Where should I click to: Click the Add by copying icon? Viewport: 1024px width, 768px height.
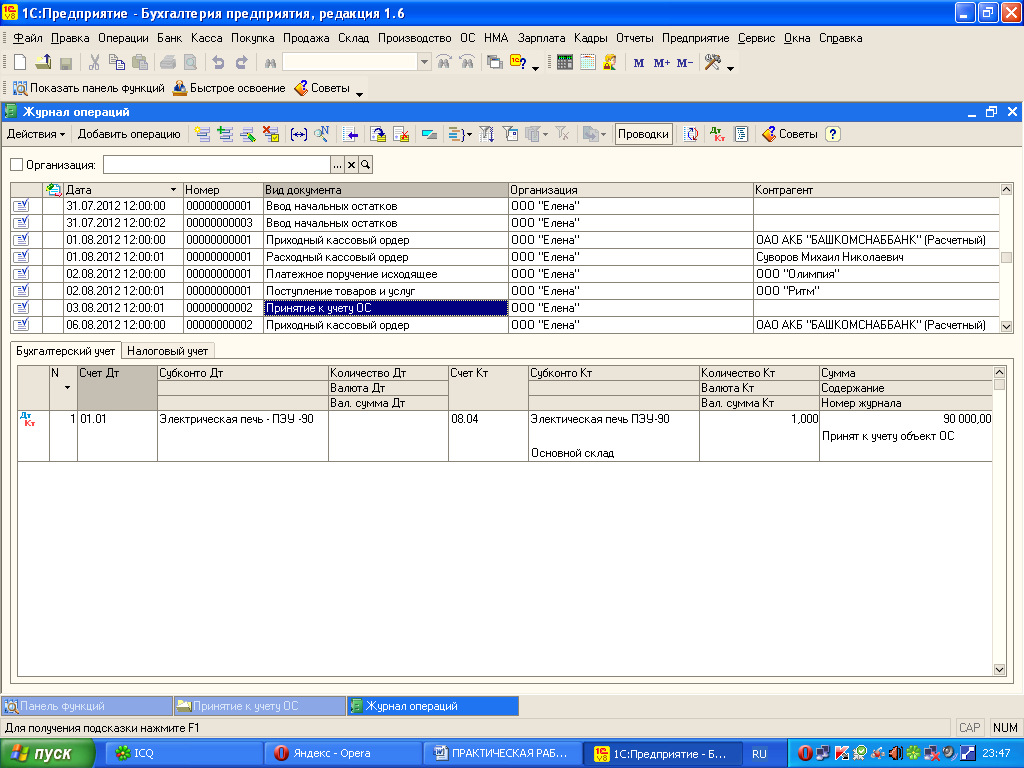point(225,135)
